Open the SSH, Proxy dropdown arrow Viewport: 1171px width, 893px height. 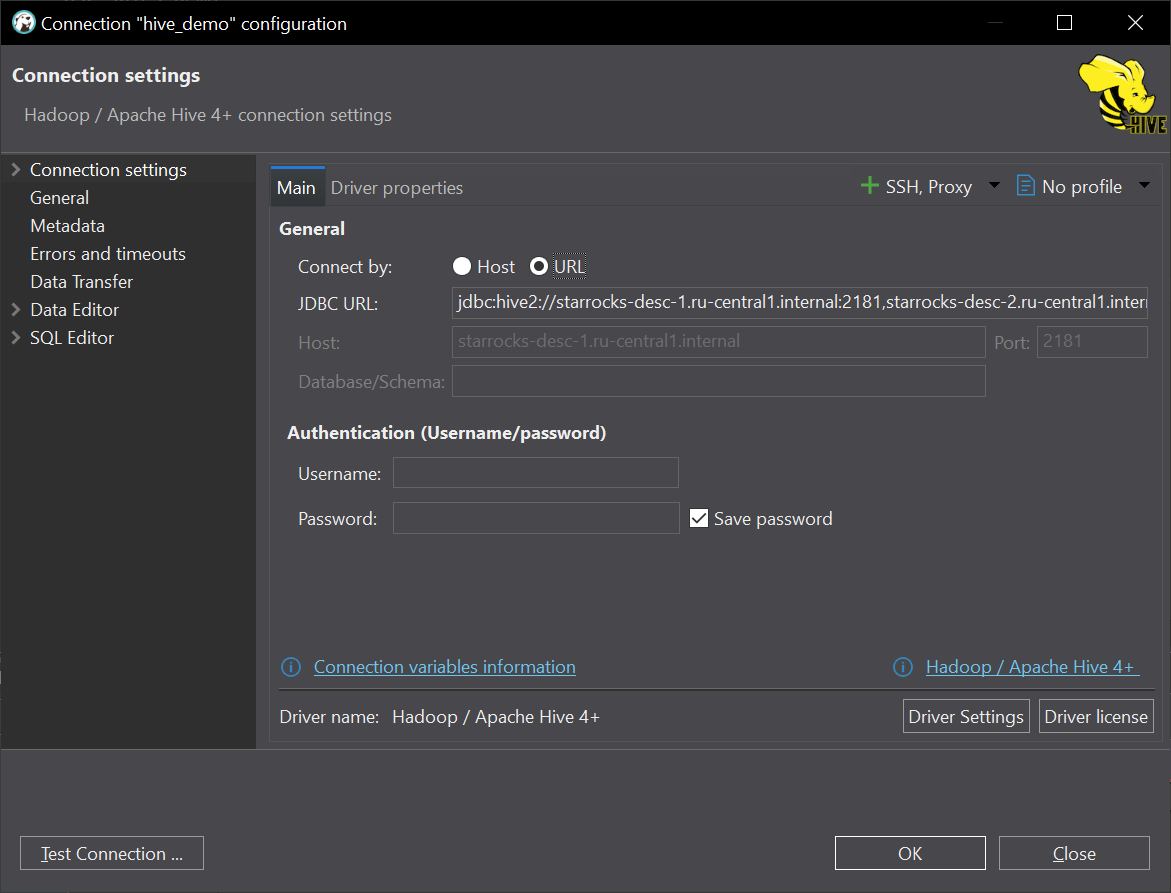[x=994, y=185]
